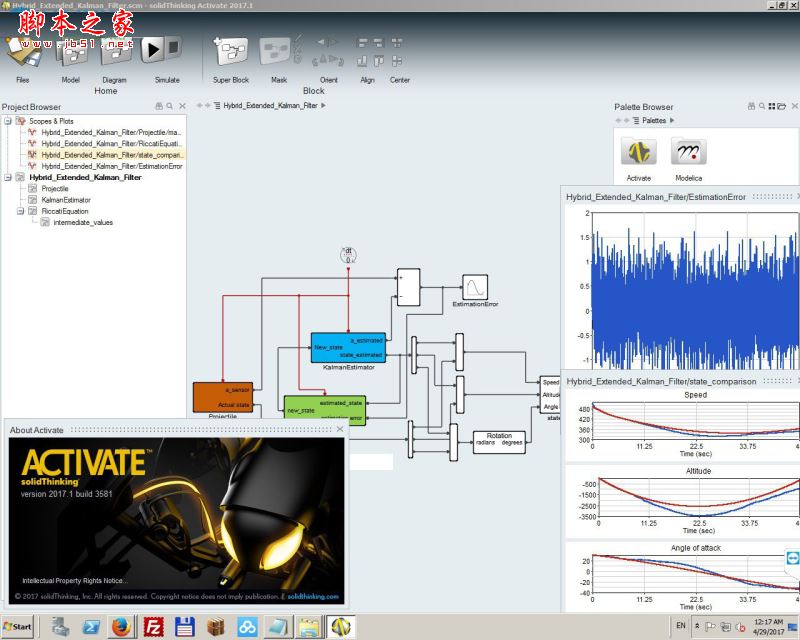800x640 pixels.
Task: Open the Diagram tool icon
Action: [116, 53]
